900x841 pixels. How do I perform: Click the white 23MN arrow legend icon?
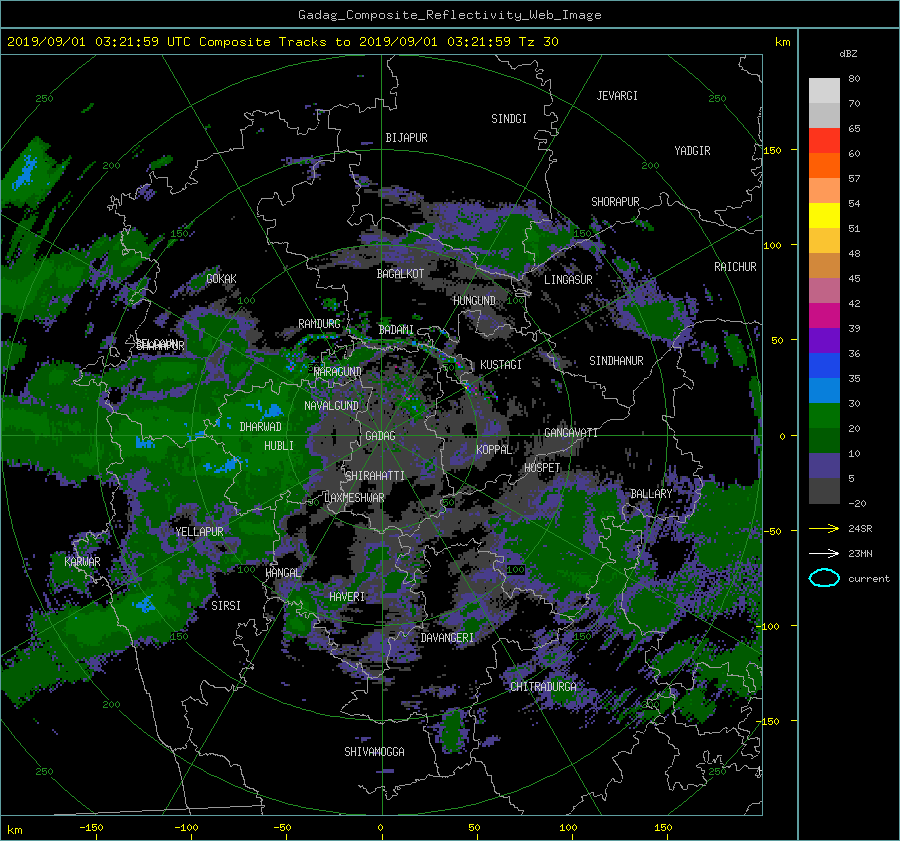pyautogui.click(x=824, y=553)
